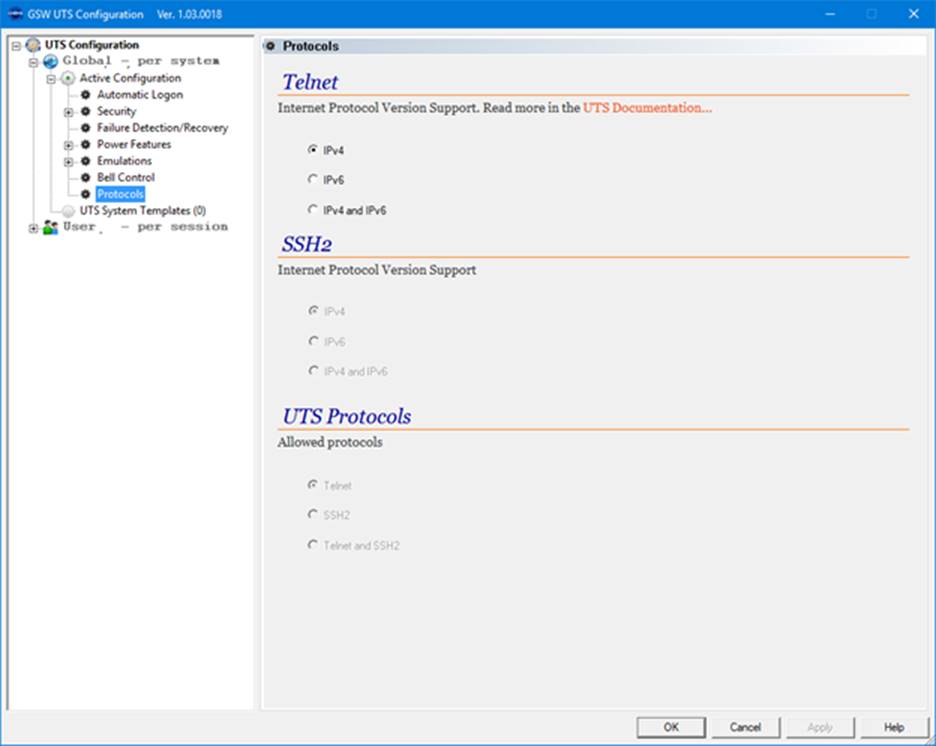Click the gear icon beside Bell Control
The image size is (936, 746).
85,177
